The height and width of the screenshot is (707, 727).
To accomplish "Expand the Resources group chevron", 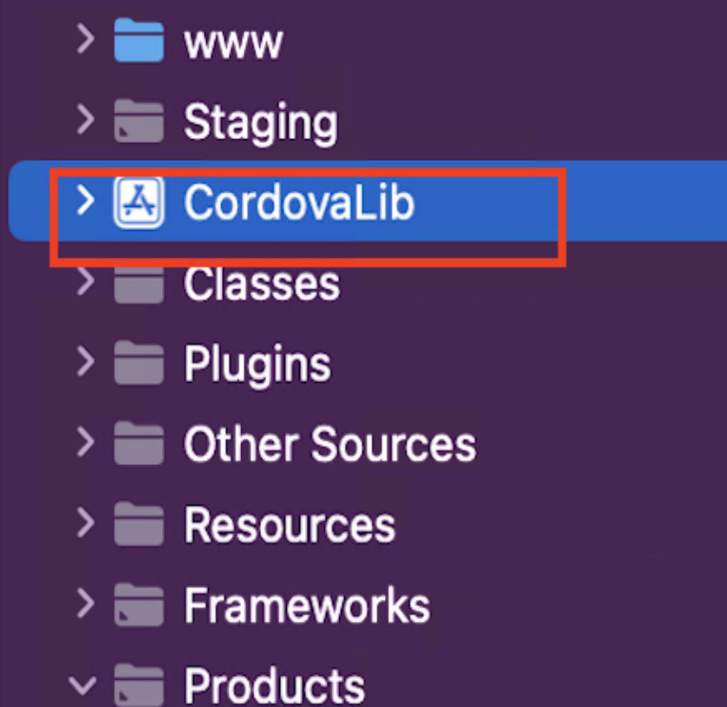I will click(86, 522).
